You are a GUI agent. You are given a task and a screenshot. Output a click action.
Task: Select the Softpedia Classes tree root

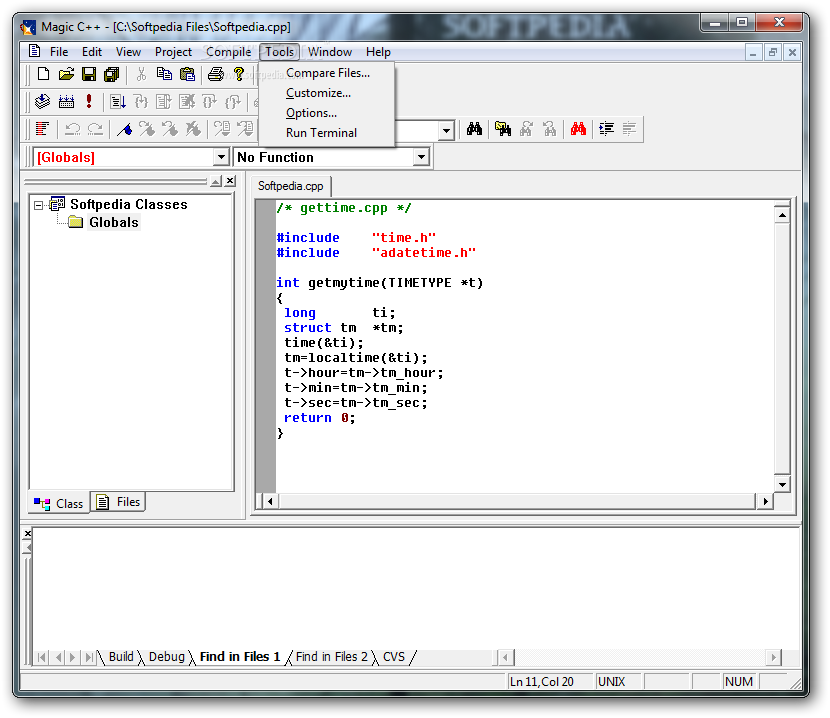[129, 204]
